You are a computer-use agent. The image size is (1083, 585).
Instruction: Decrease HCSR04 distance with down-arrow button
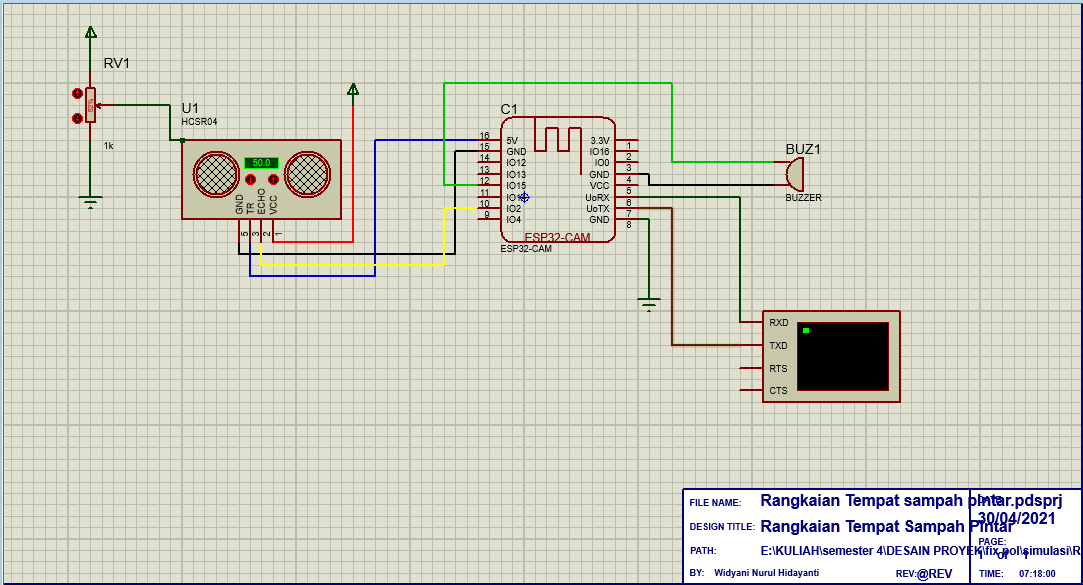[x=250, y=180]
